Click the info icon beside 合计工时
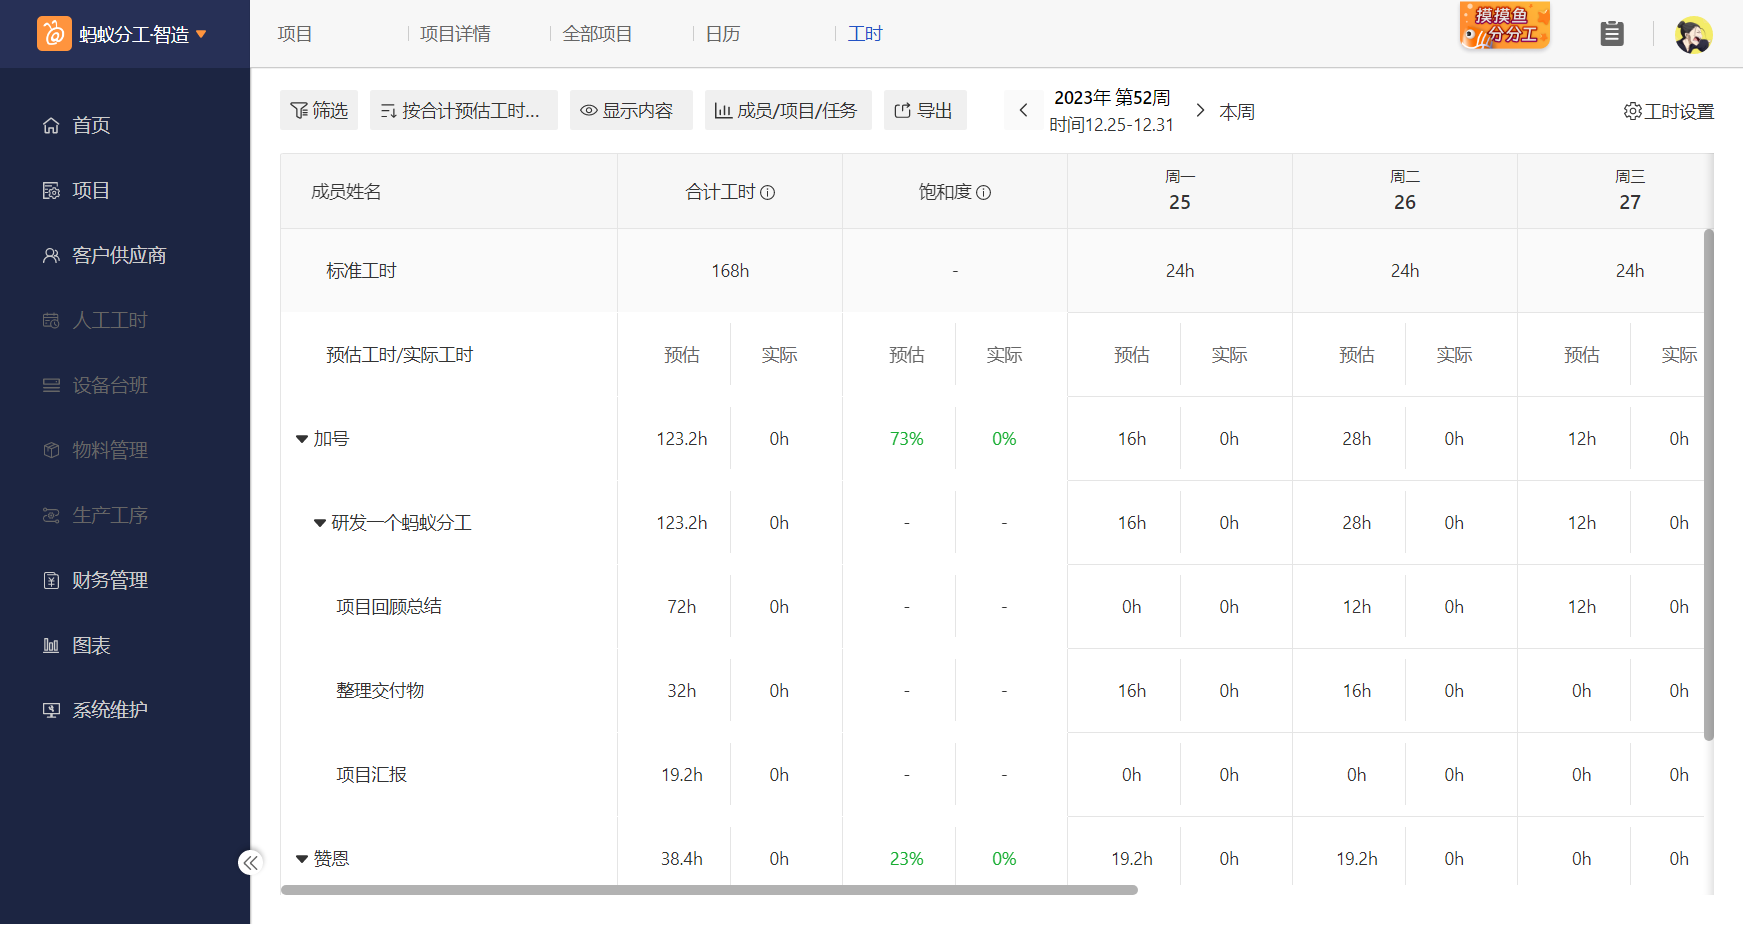Image resolution: width=1743 pixels, height=925 pixels. coord(768,193)
